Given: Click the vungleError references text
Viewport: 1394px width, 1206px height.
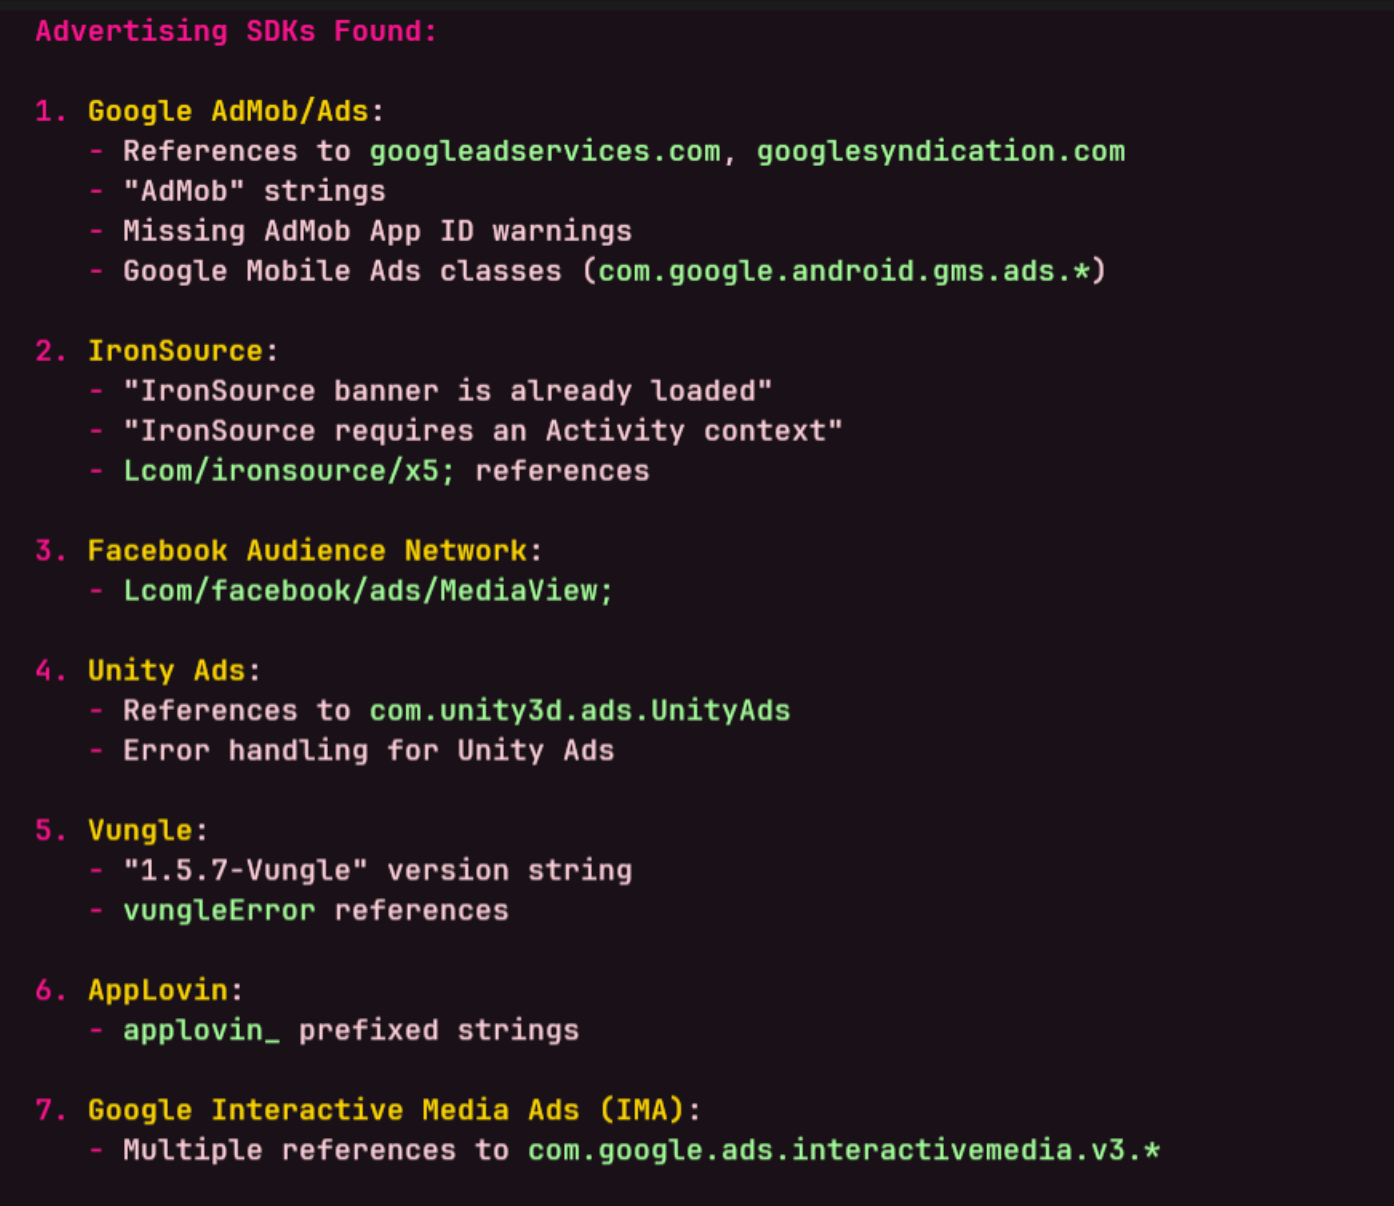Looking at the screenshot, I should click(316, 911).
